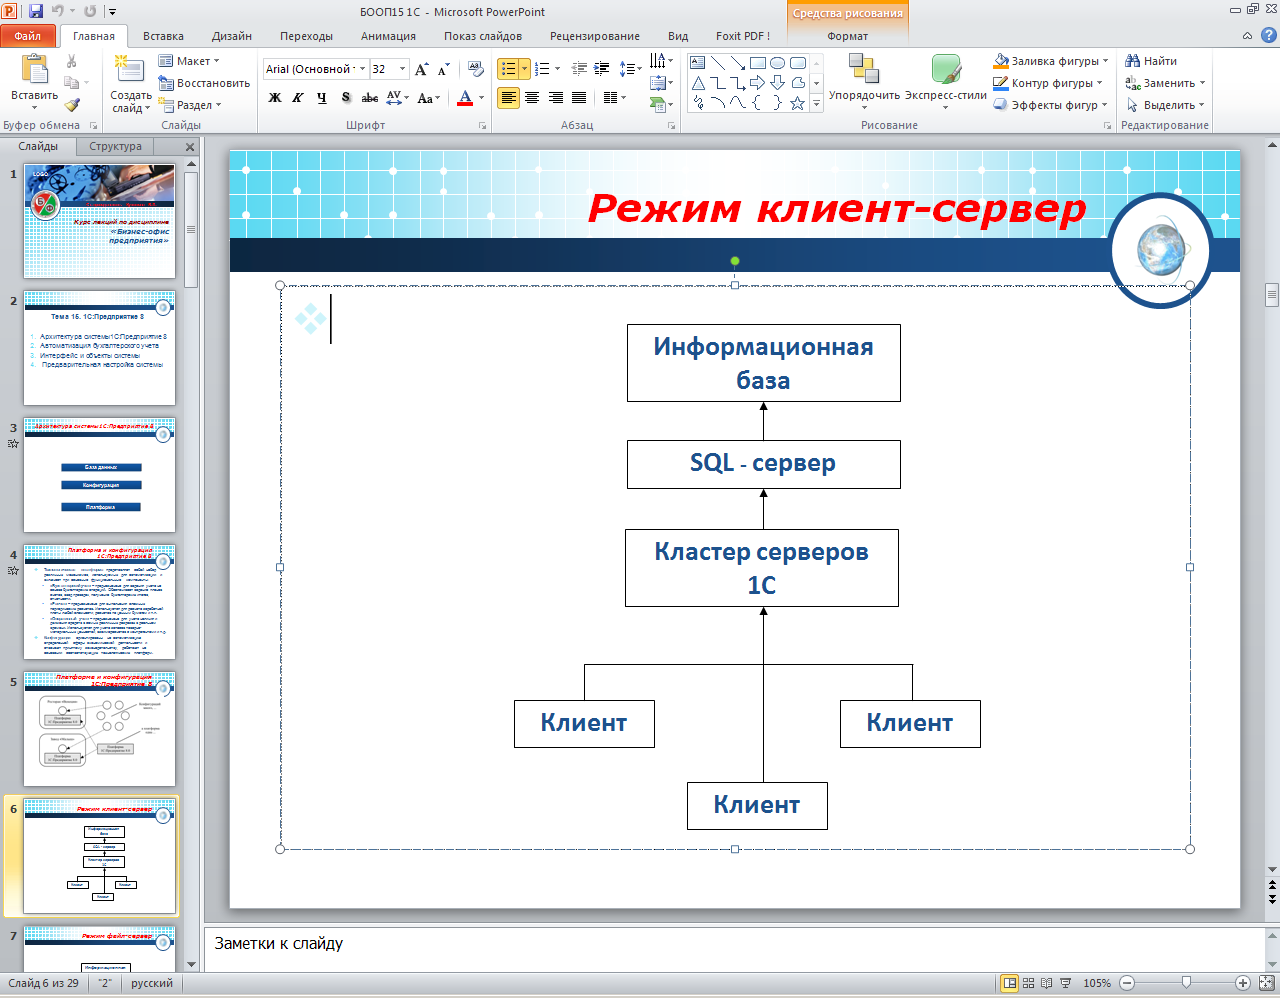
Task: Enable center text alignment
Action: pyautogui.click(x=532, y=98)
